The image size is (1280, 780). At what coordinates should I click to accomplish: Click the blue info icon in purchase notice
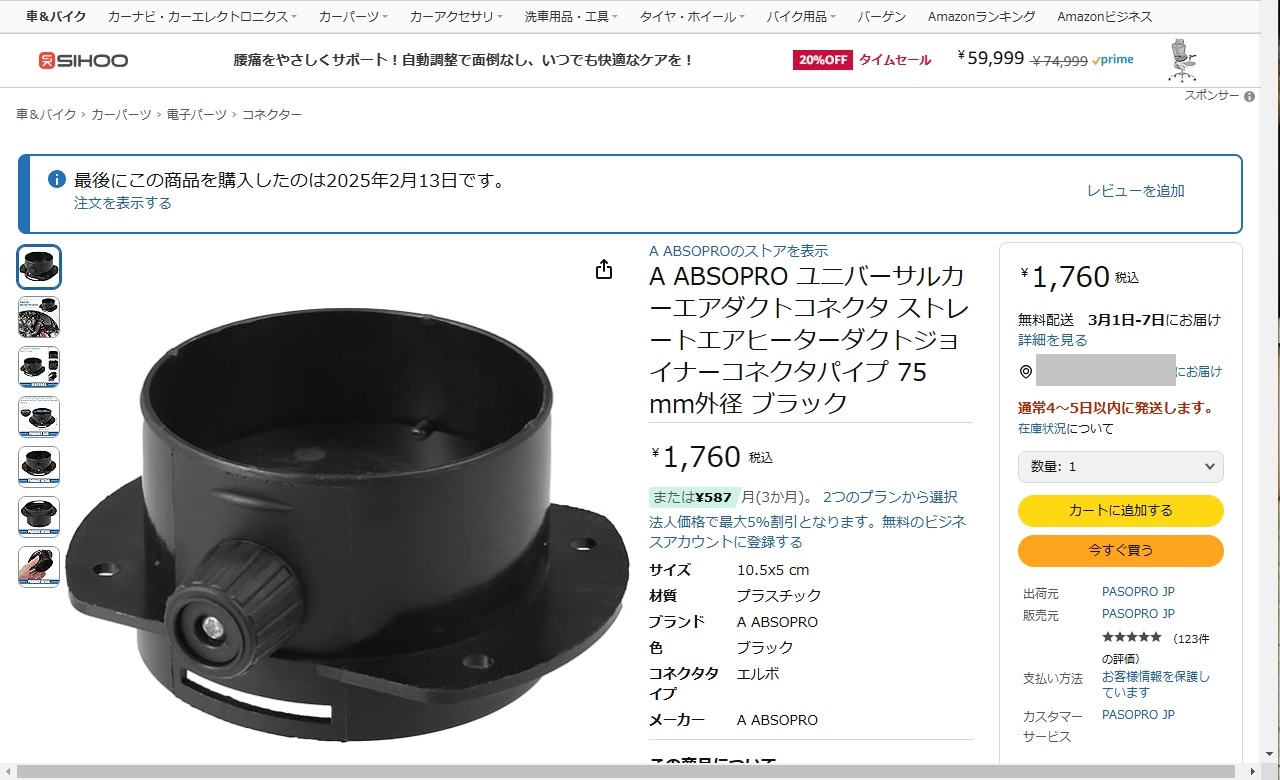pyautogui.click(x=57, y=180)
